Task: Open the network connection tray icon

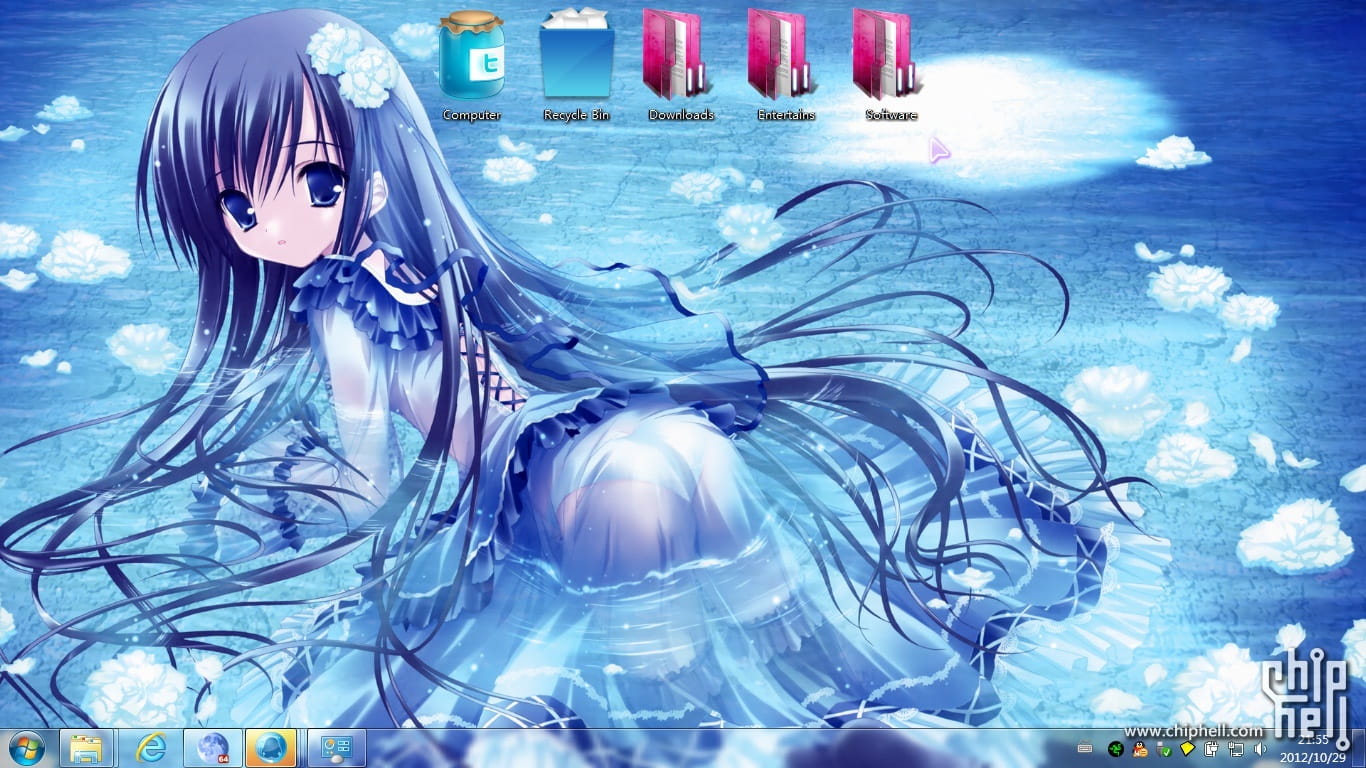Action: 1236,748
